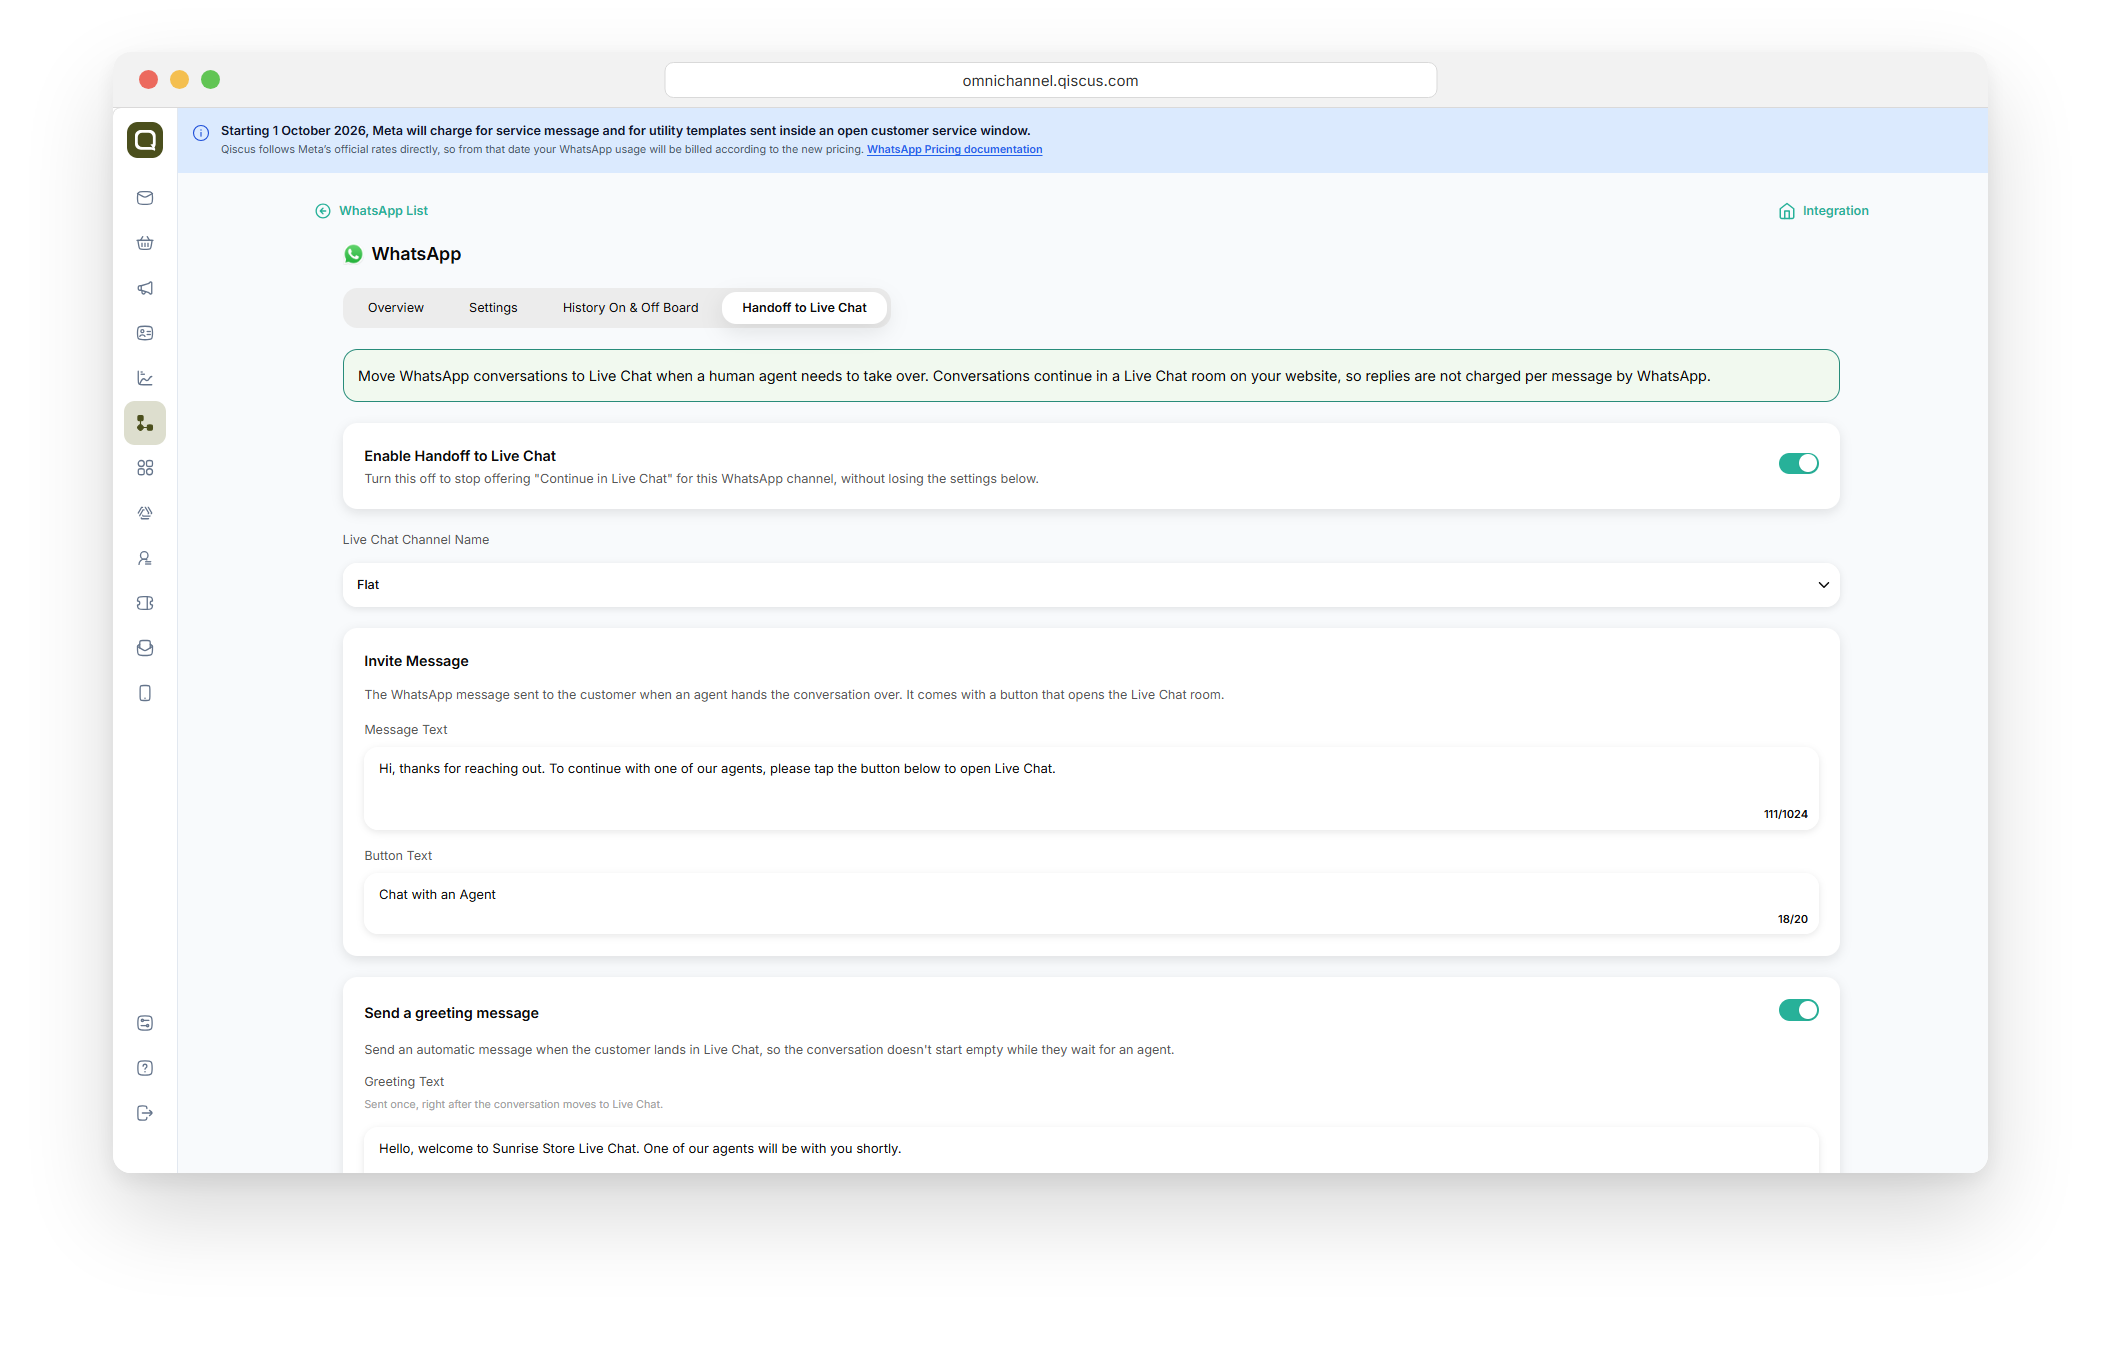Click into the Button Text input field
The height and width of the screenshot is (1350, 2101).
[1091, 904]
